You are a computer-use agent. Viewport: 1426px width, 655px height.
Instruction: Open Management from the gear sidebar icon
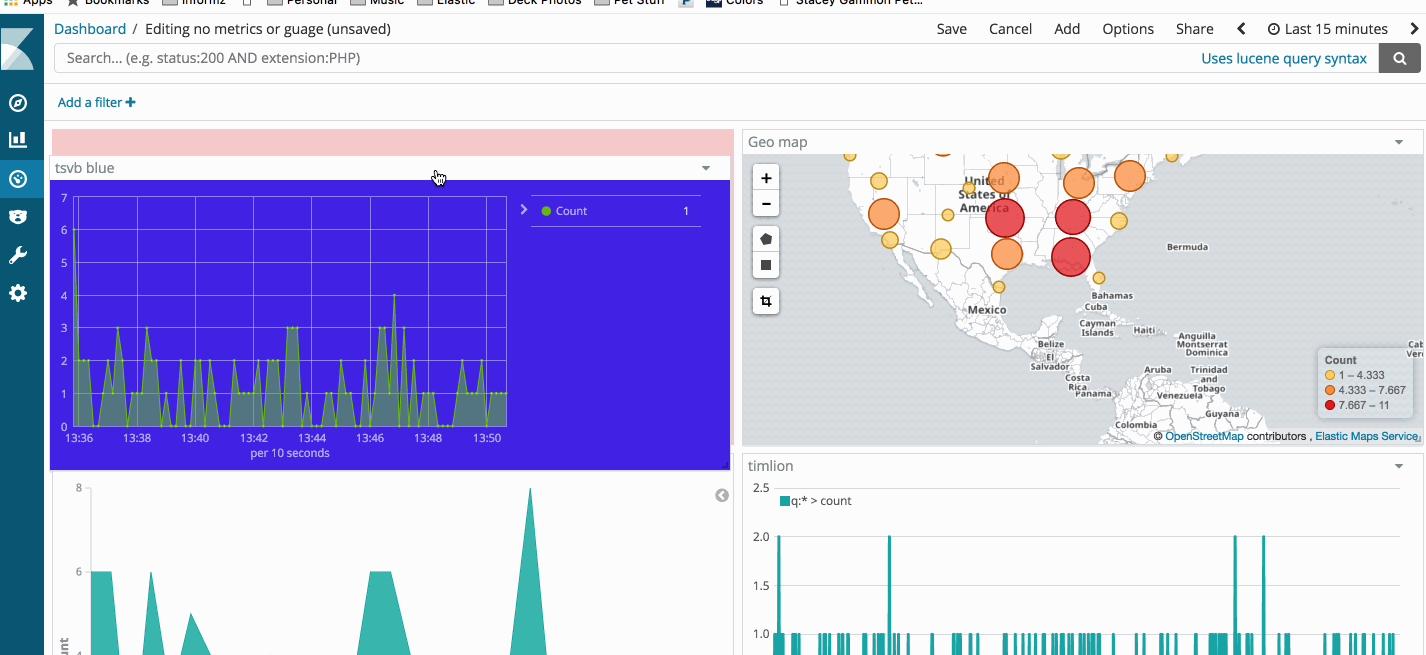click(17, 293)
